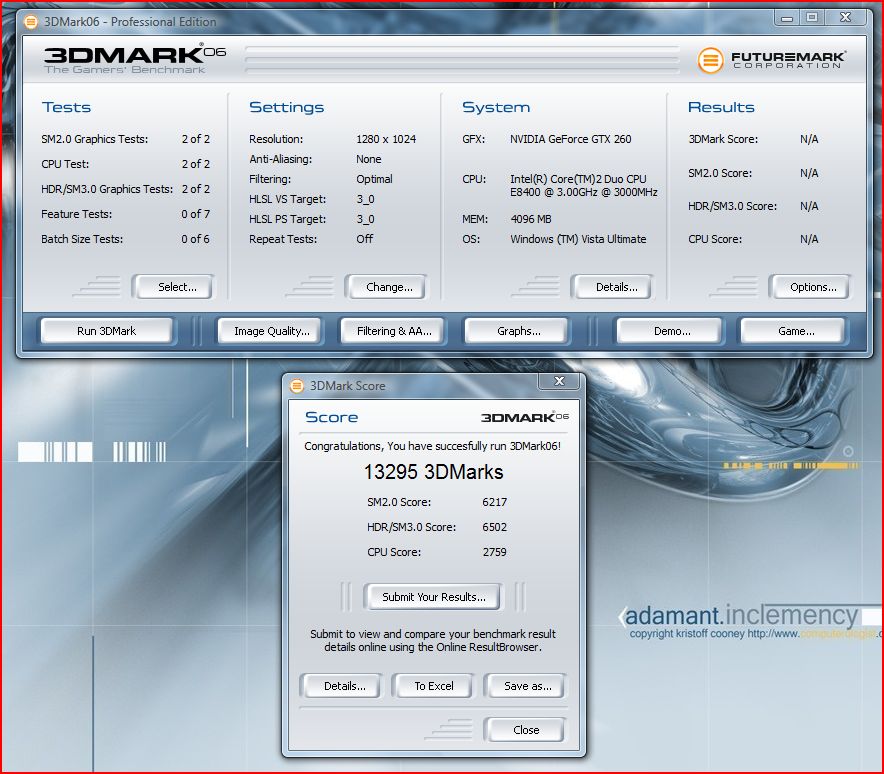884x774 pixels.
Task: Click the Run 3DMark button
Action: pyautogui.click(x=107, y=331)
